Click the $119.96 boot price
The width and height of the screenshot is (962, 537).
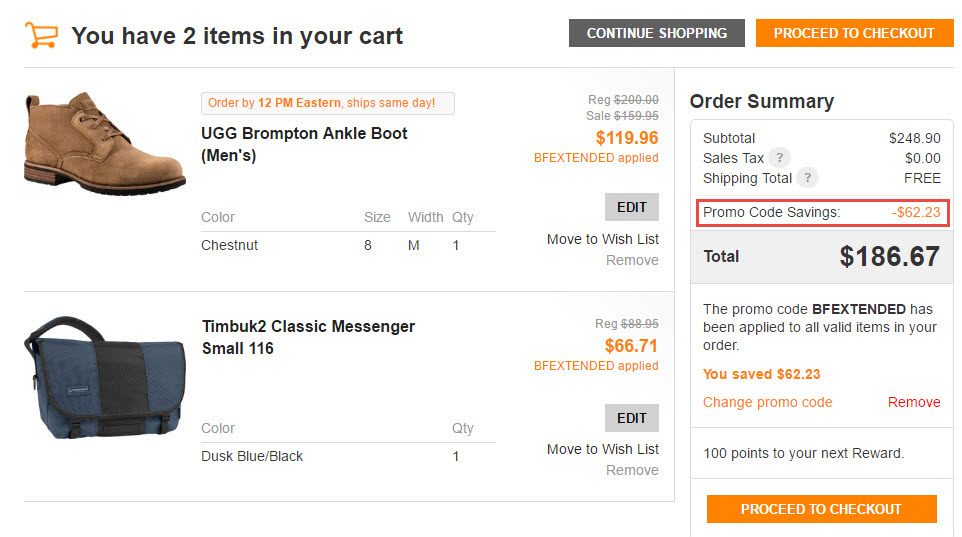pyautogui.click(x=626, y=137)
